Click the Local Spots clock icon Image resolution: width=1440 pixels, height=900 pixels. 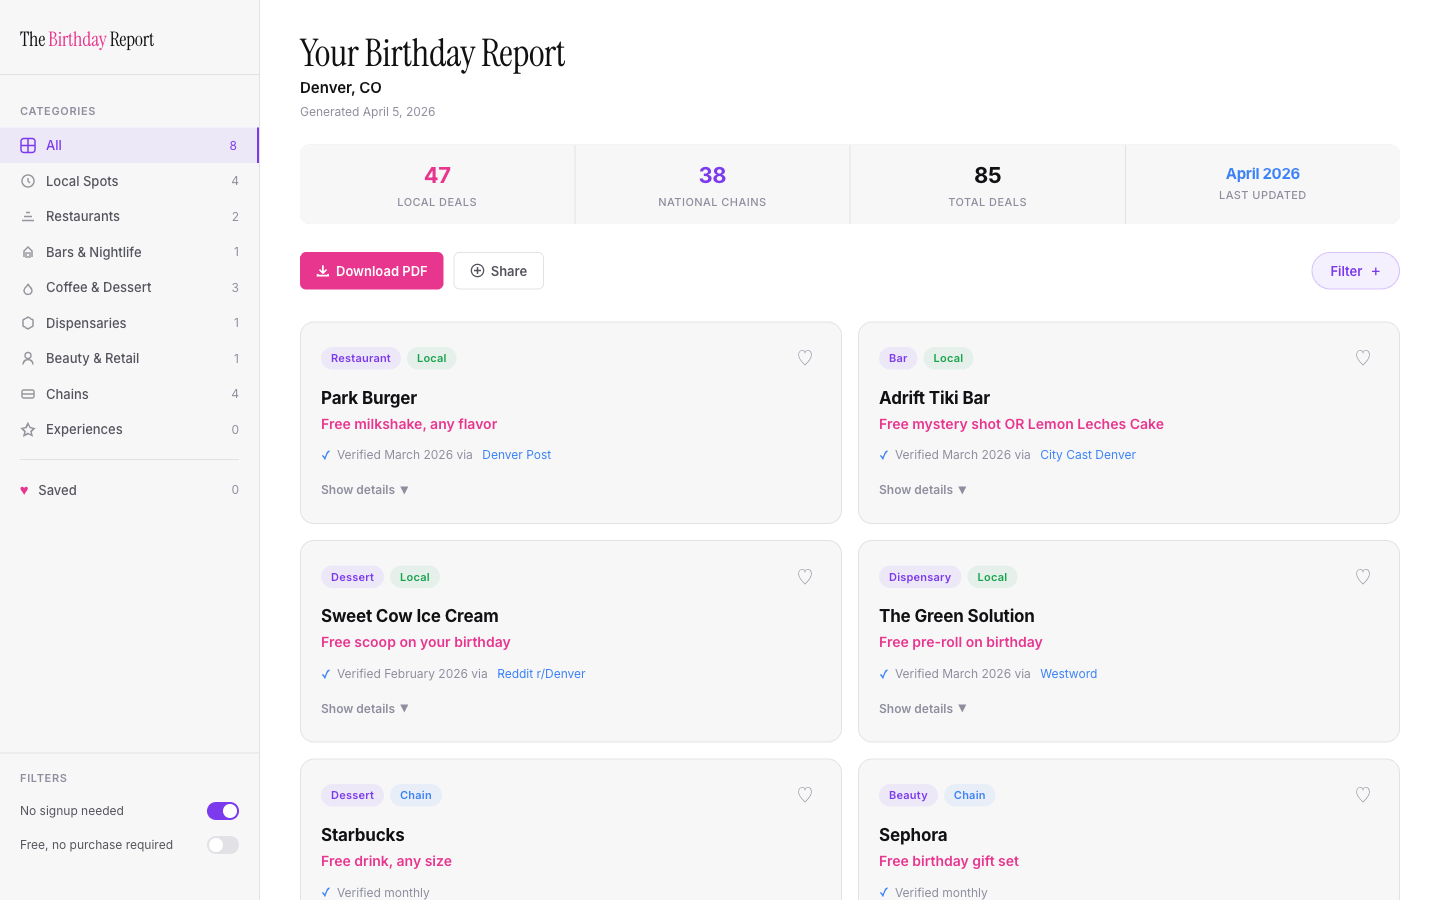(x=28, y=181)
